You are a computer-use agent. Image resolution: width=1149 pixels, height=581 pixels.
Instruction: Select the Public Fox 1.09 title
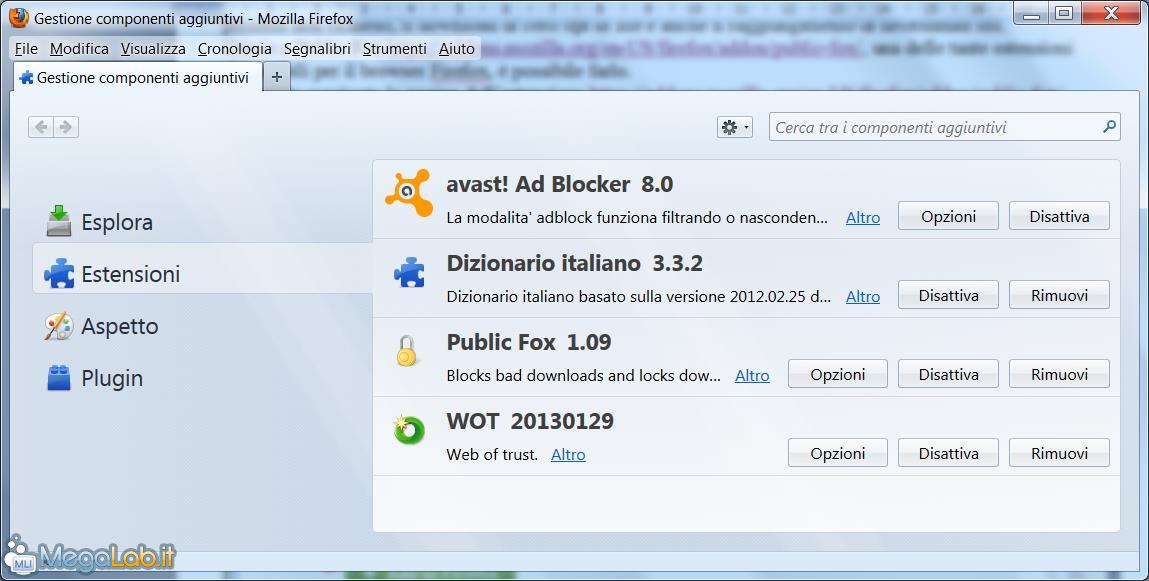(x=529, y=342)
